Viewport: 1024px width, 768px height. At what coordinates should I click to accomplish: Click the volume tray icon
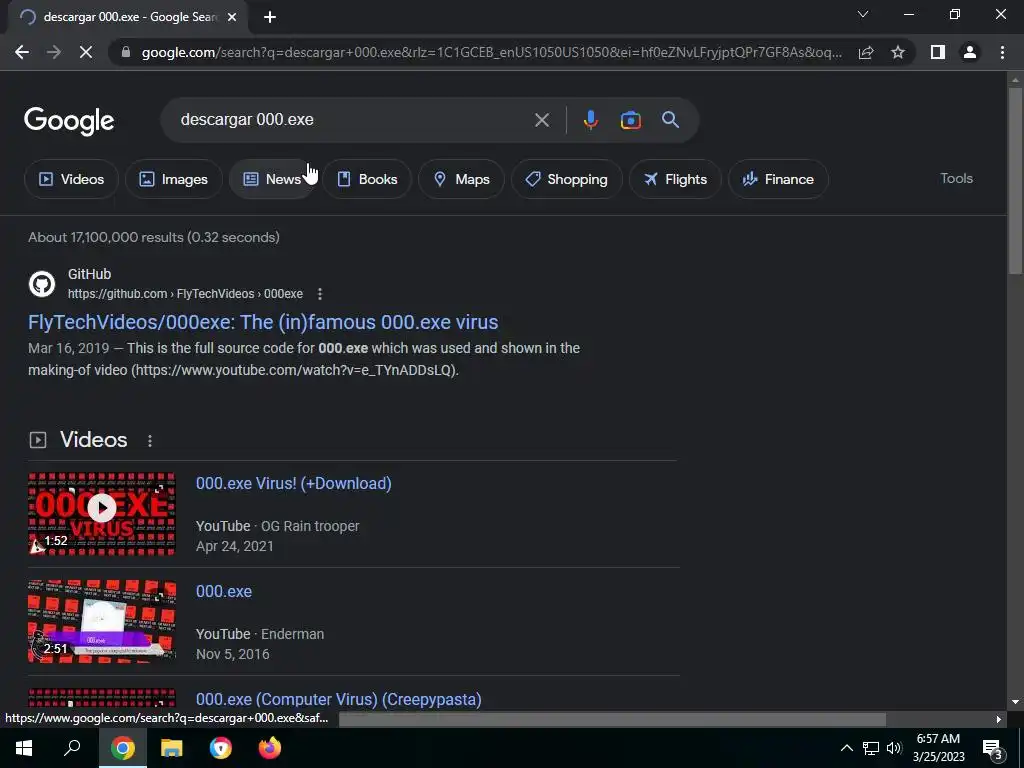point(894,748)
